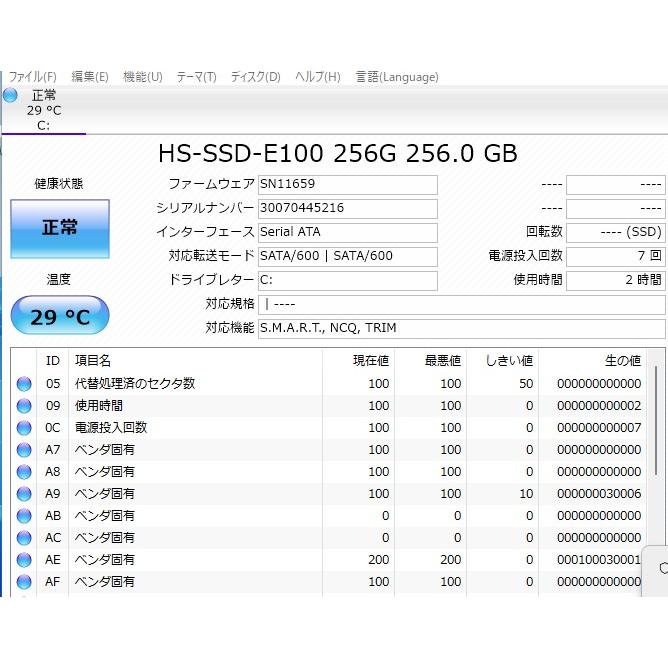Click ベンダ固有 label in AF row
The image size is (668, 668).
pos(105,582)
